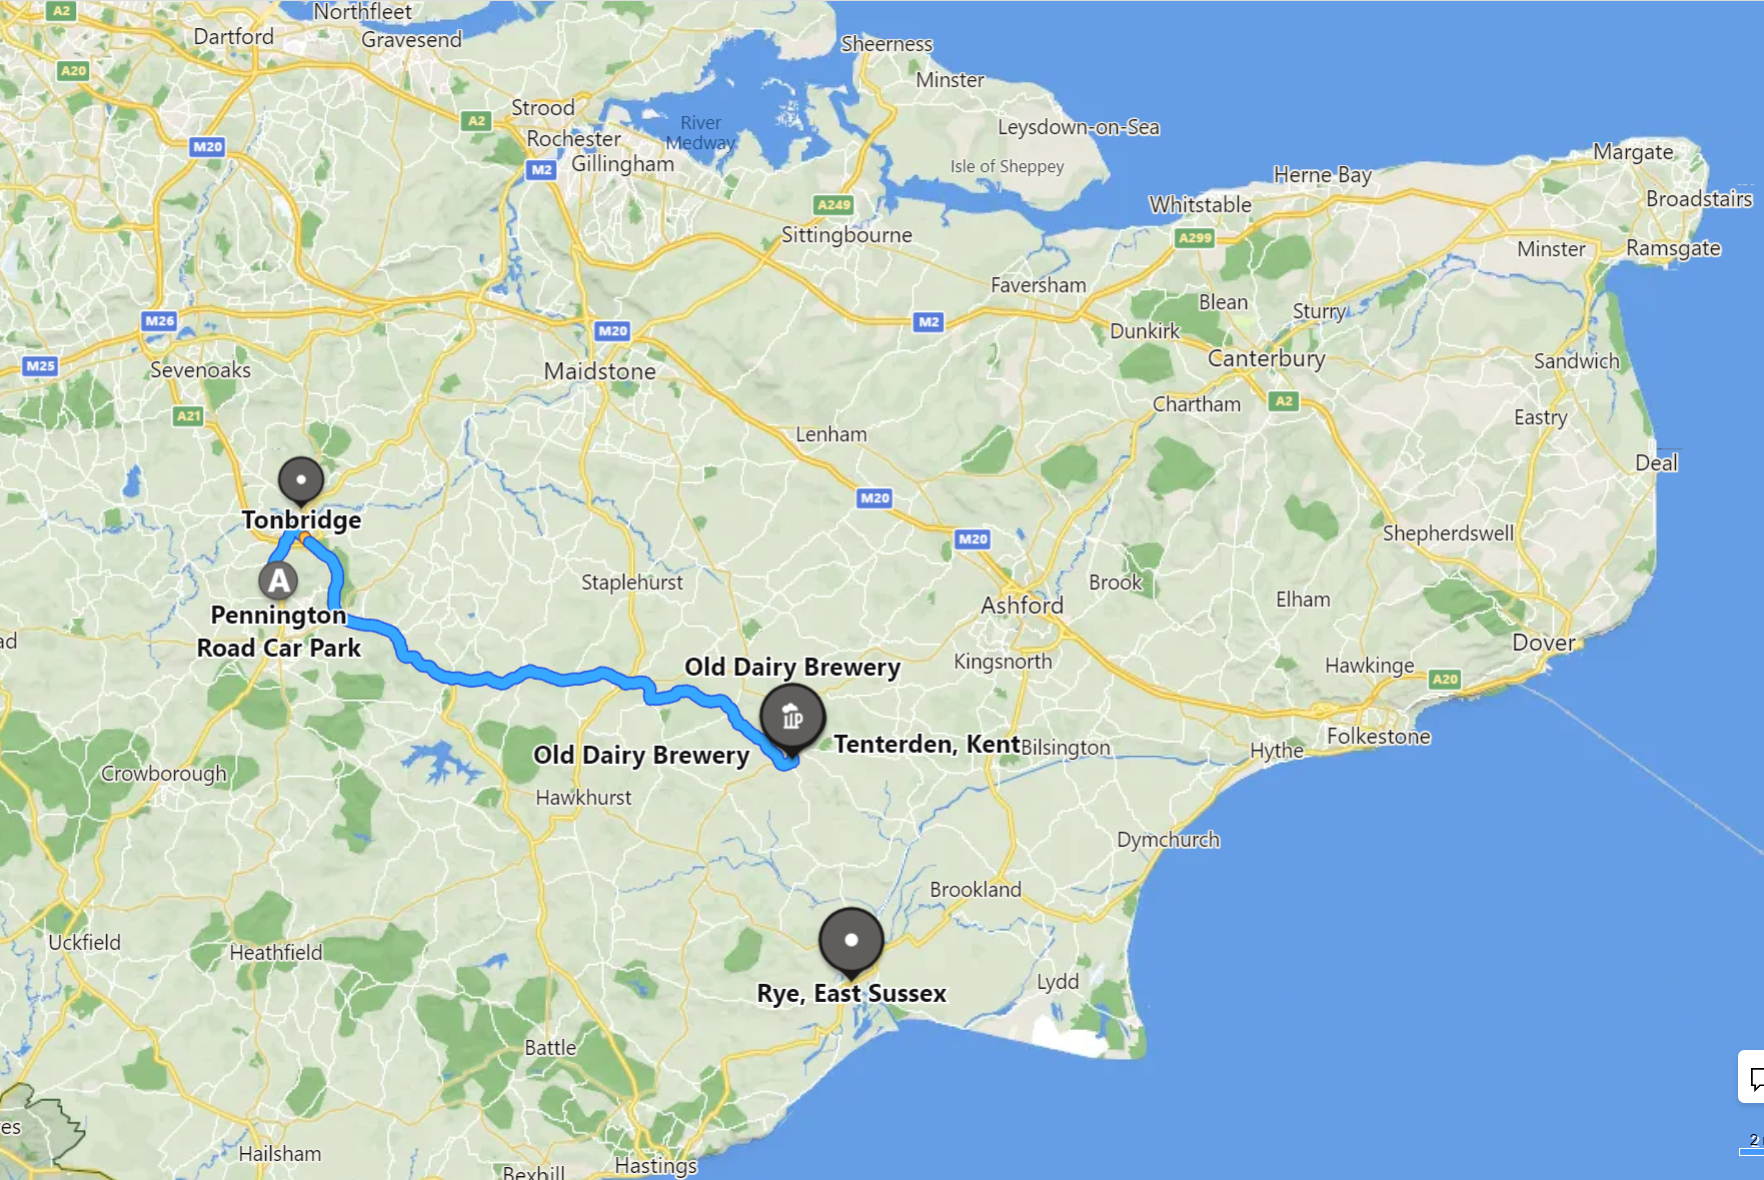Click the A299 road shield near Whitstable
This screenshot has width=1764, height=1180.
1195,237
